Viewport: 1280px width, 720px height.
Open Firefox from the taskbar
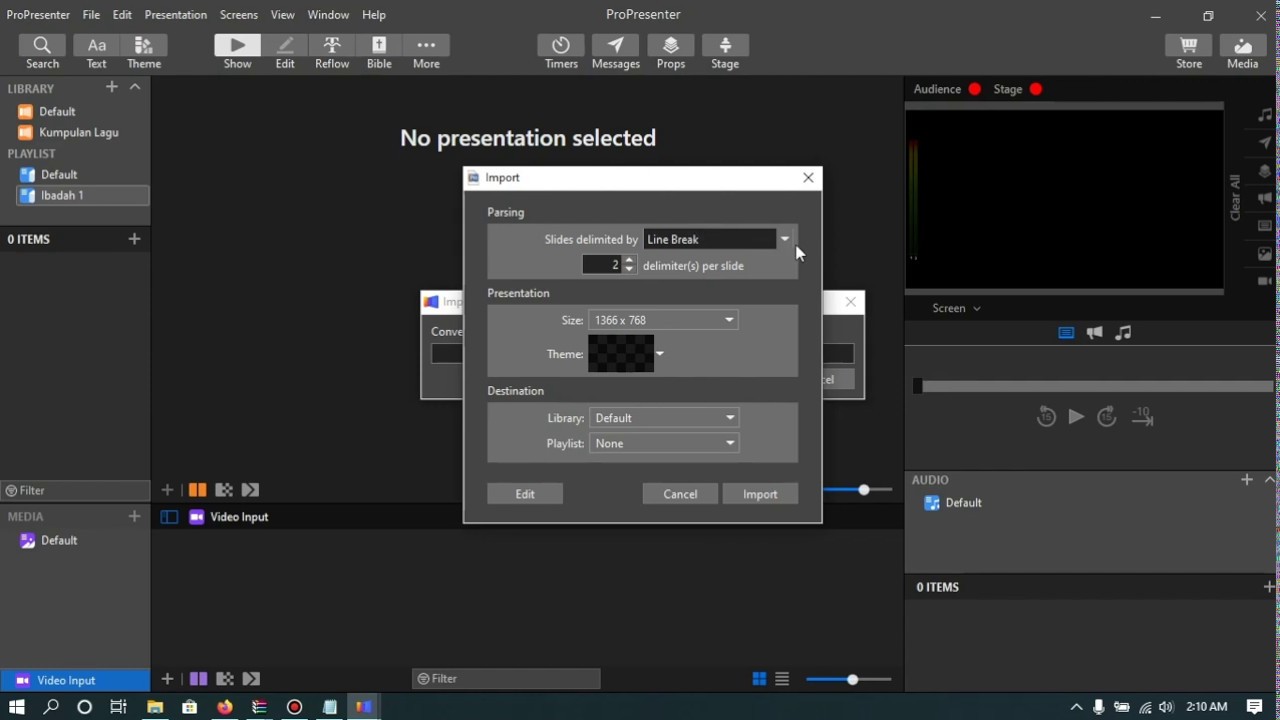224,706
